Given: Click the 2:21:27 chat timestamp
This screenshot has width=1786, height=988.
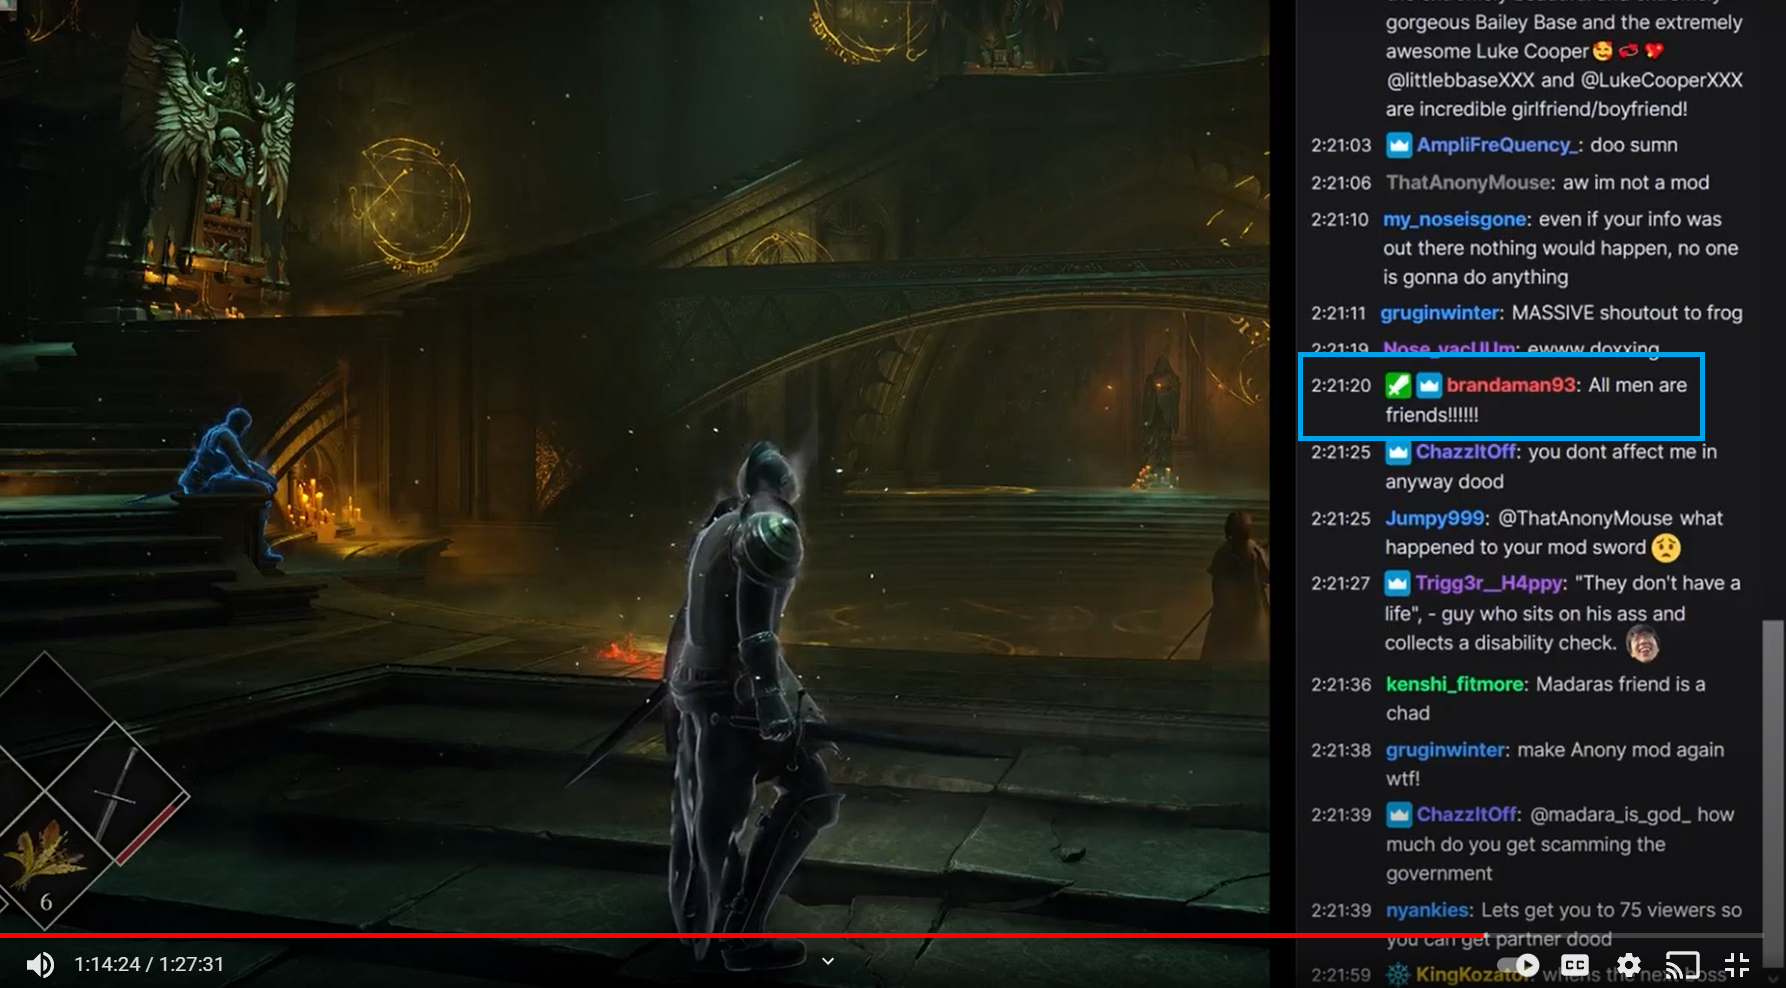Looking at the screenshot, I should tap(1340, 583).
